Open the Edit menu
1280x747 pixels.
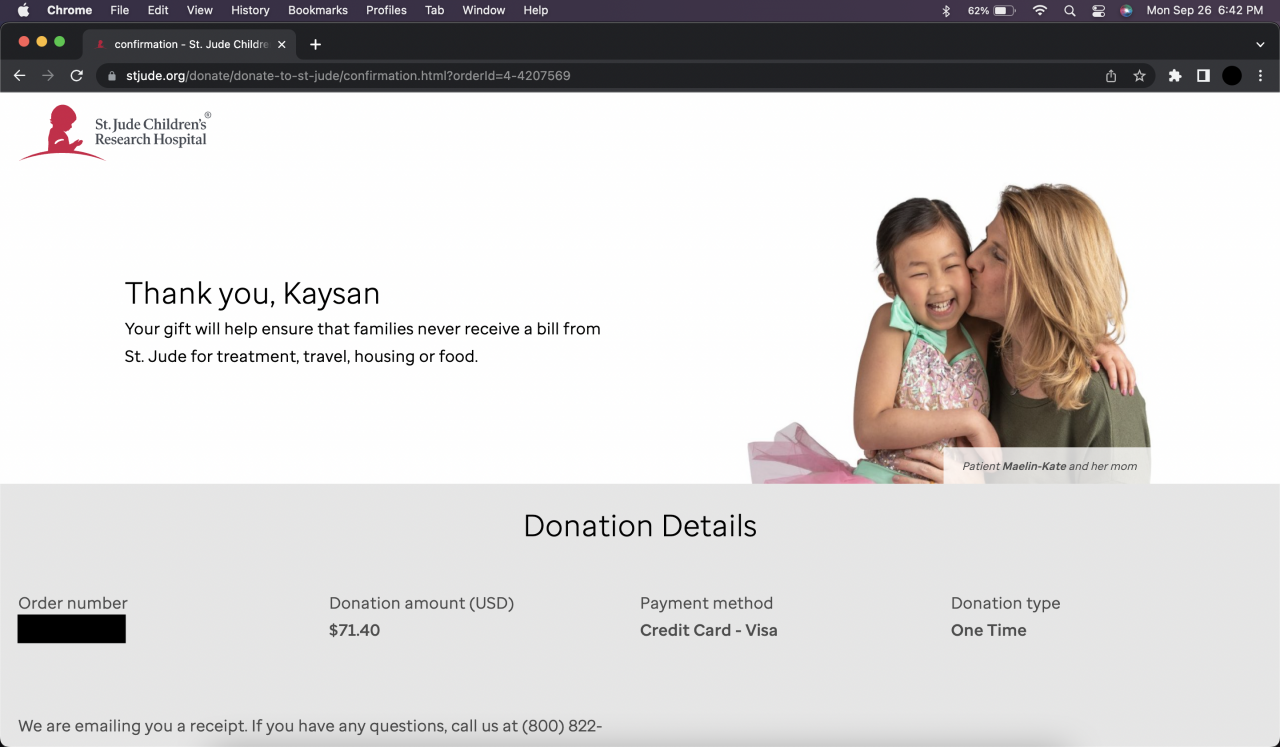click(x=158, y=10)
